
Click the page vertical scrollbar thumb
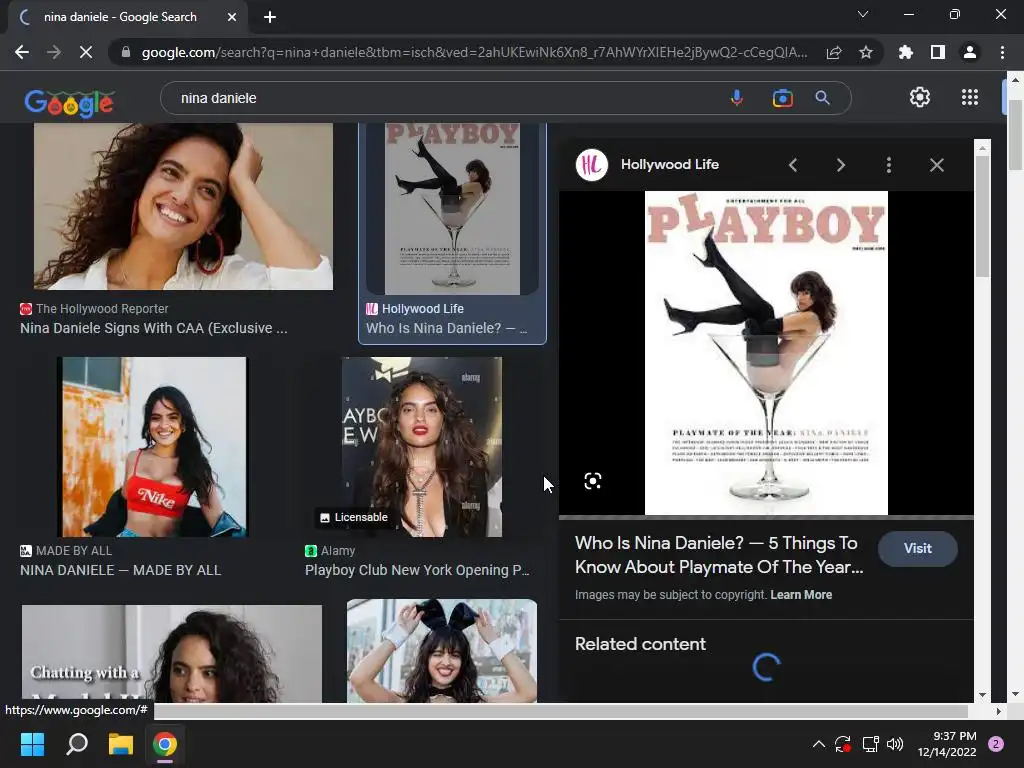pos(1015,134)
